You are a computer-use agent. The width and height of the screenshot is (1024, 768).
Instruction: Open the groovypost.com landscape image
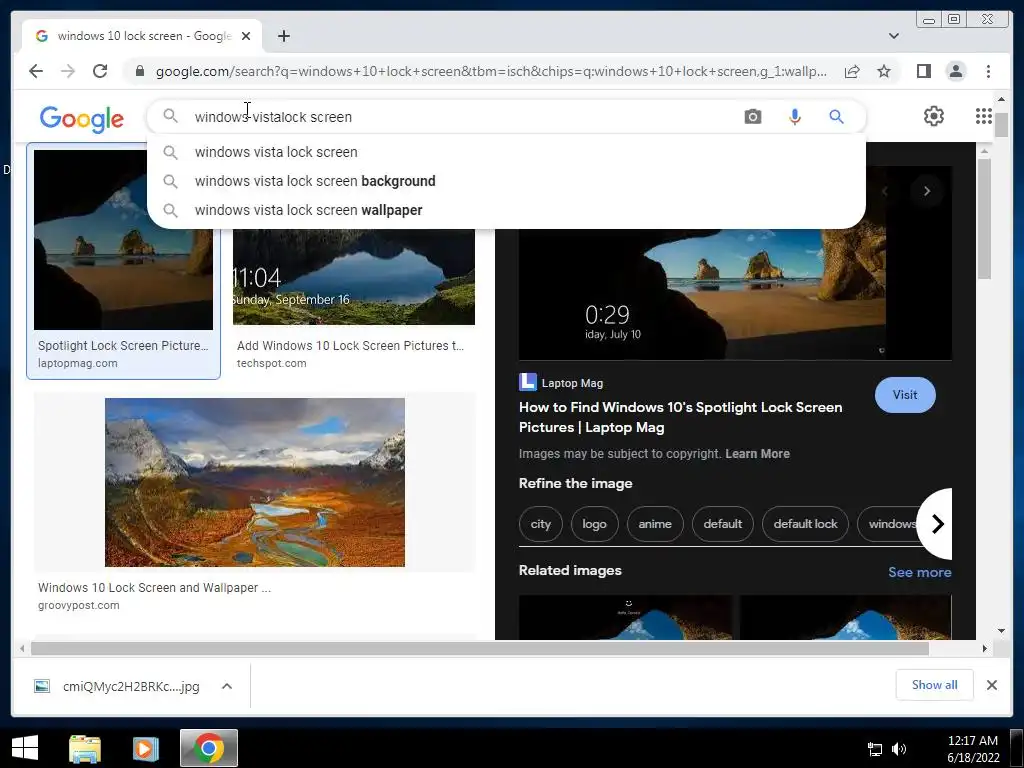(x=255, y=482)
